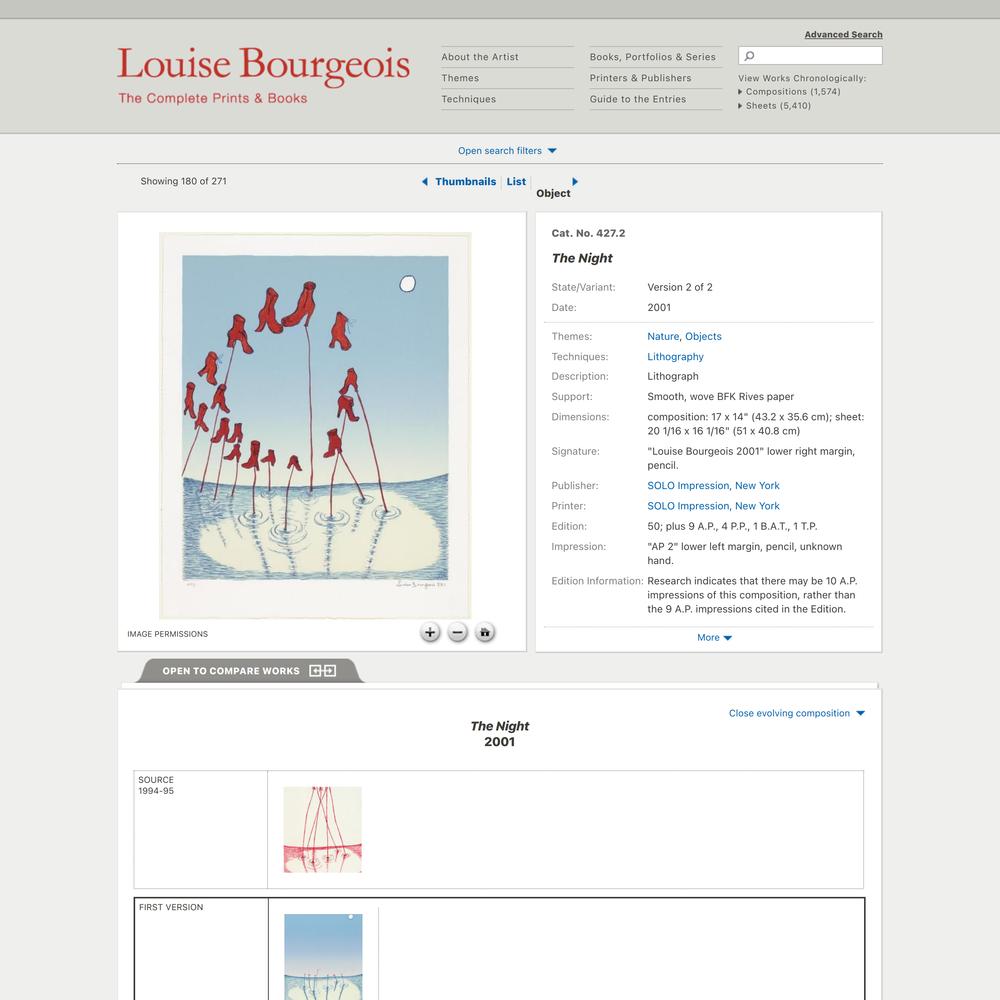Screen dimensions: 1000x1000
Task: Click 'Showing 180 of 271' text
Action: 184,181
